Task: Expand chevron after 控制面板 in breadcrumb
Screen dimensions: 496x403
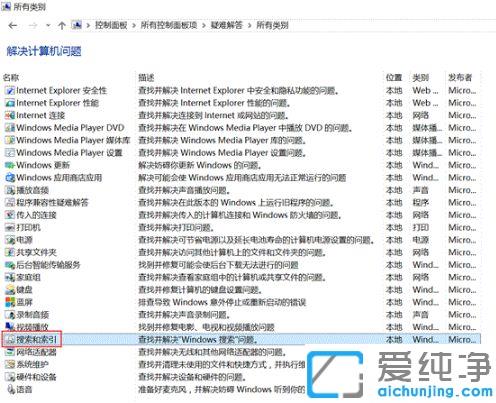Action: click(x=134, y=25)
